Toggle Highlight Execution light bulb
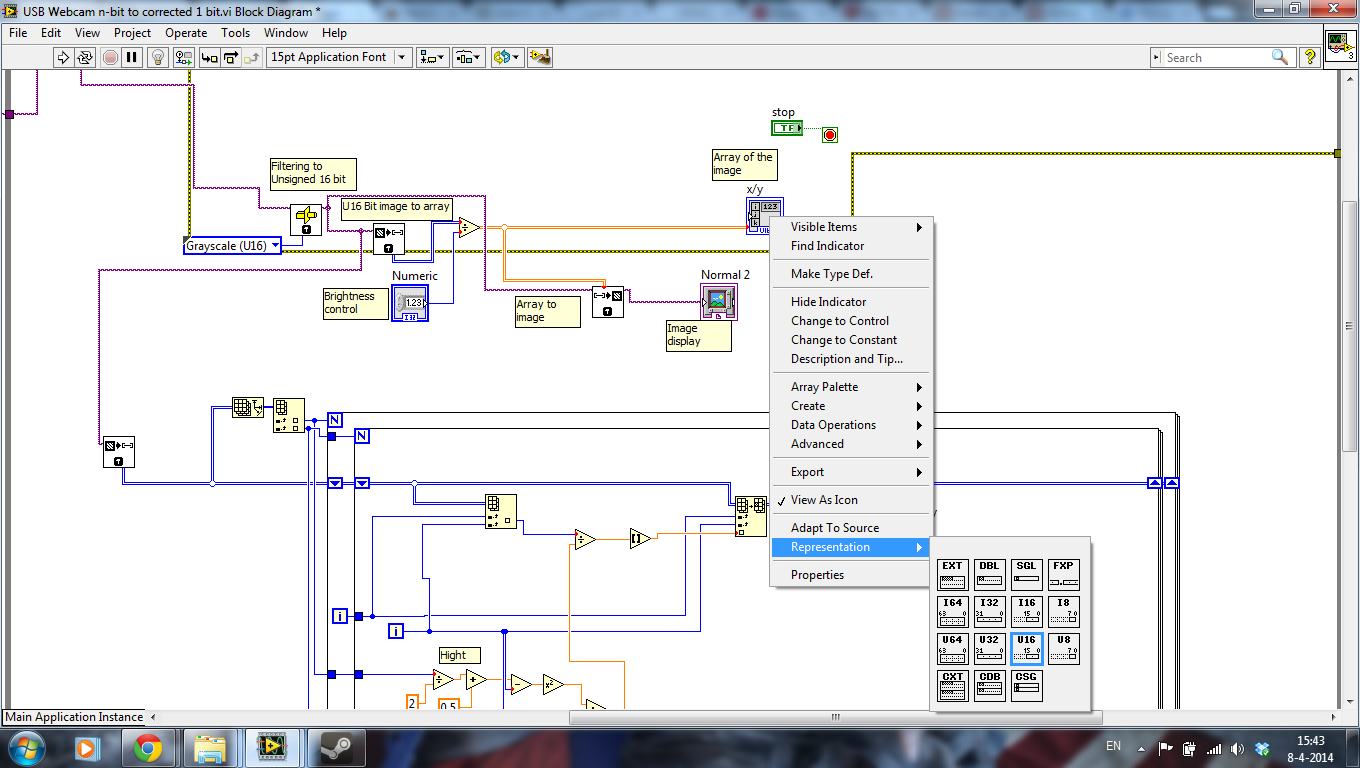Viewport: 1360px width, 768px height. (158, 57)
